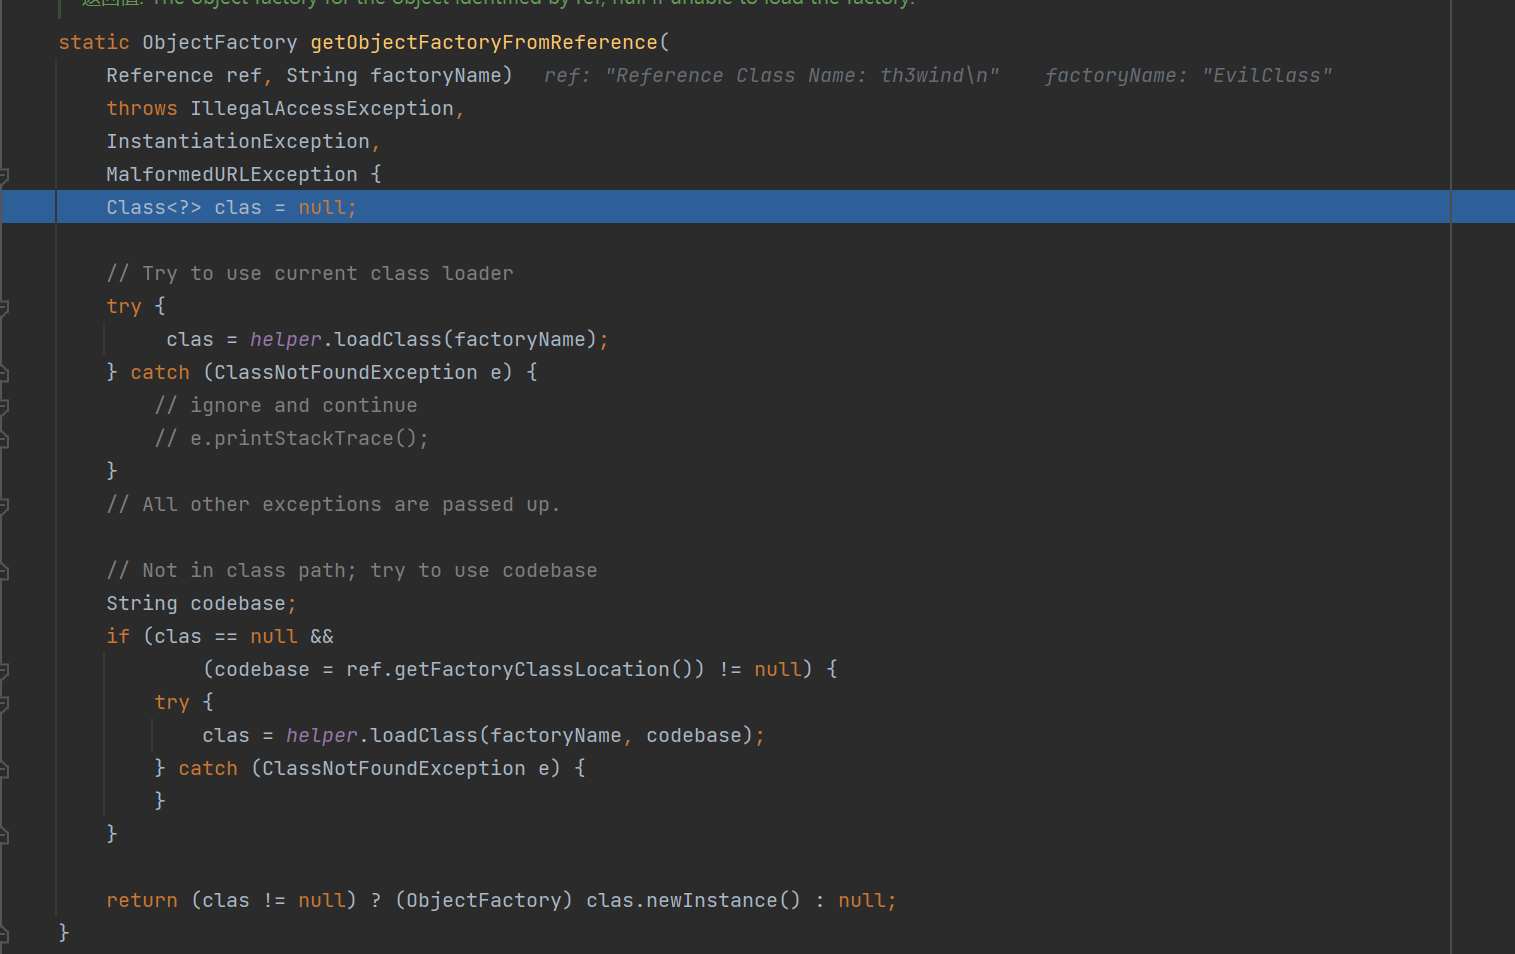Click the (ObjectFactory) cast in return statement

(x=484, y=900)
